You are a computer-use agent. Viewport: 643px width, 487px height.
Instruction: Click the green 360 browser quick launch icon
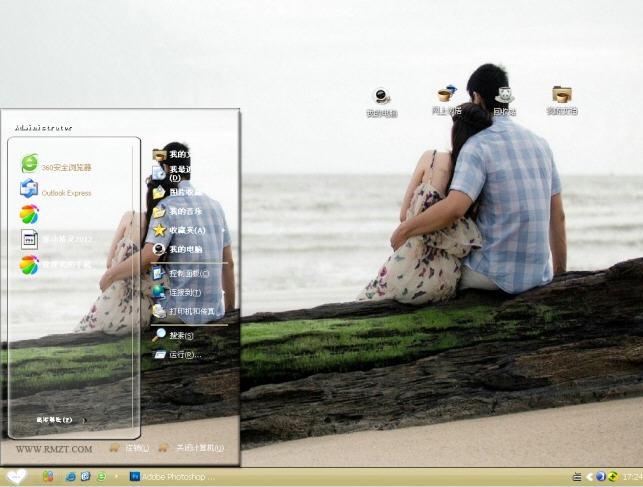coord(101,477)
